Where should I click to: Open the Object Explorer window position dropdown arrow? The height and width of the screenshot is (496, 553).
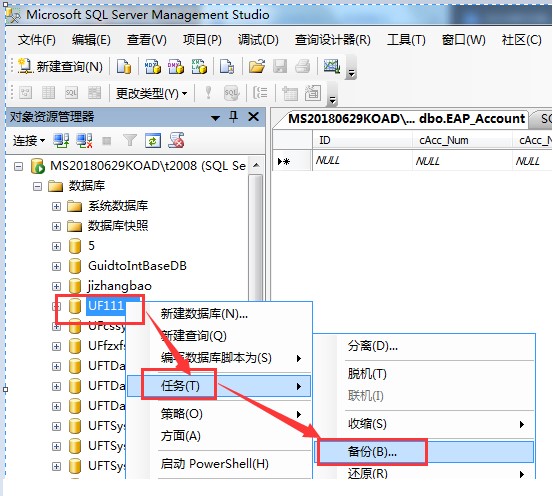pyautogui.click(x=215, y=118)
